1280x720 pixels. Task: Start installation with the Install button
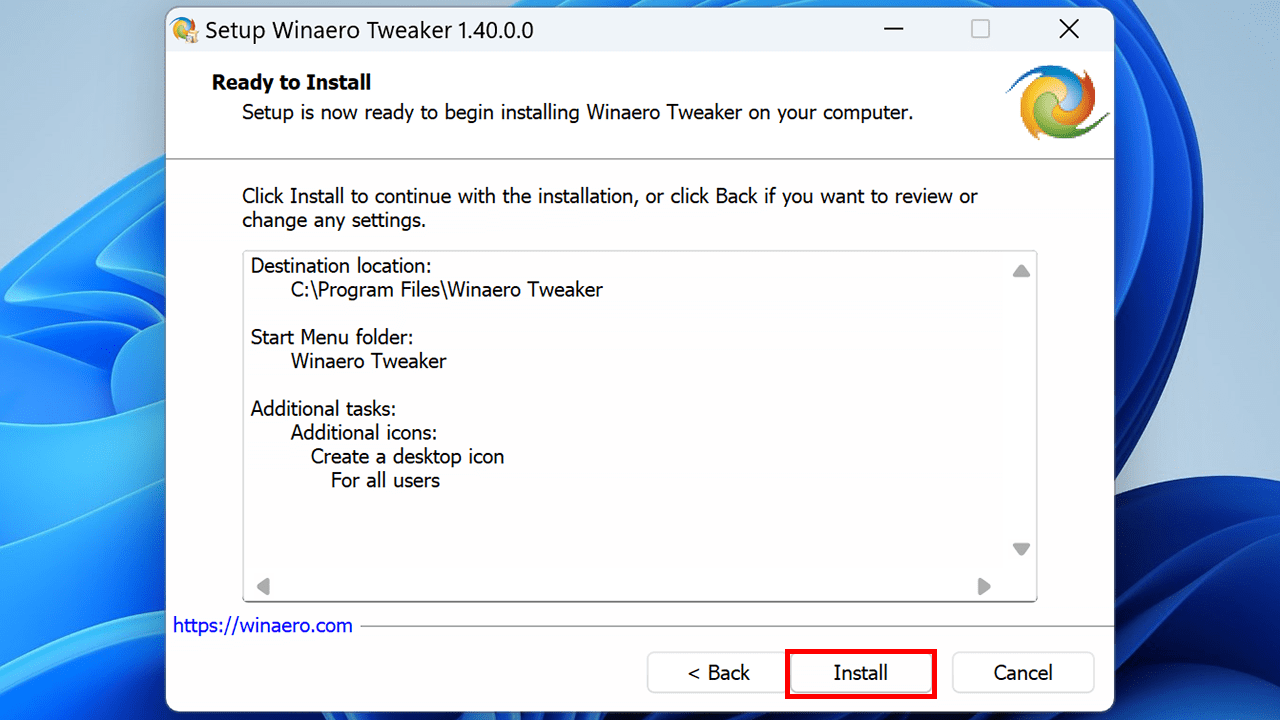pos(860,673)
